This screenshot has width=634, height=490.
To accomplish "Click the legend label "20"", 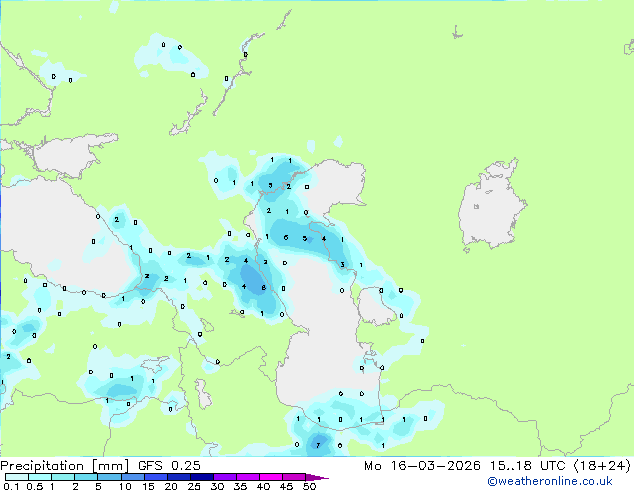I will [x=171, y=486].
